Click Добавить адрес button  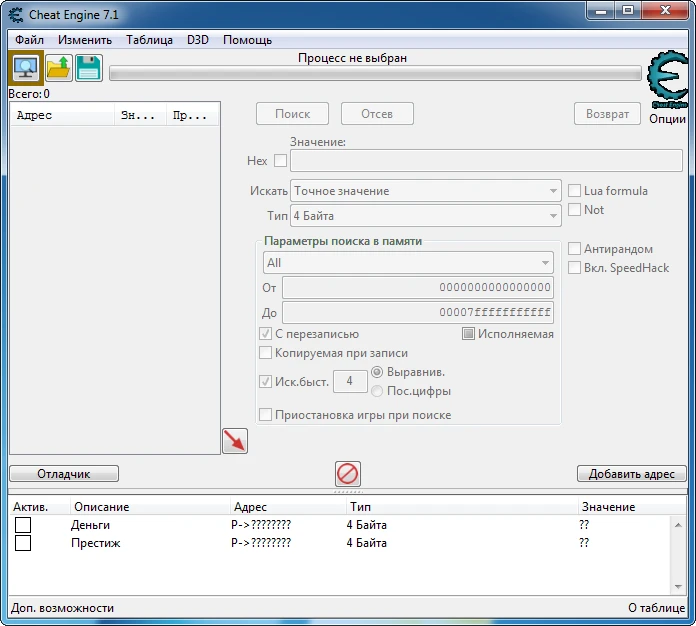pos(632,474)
